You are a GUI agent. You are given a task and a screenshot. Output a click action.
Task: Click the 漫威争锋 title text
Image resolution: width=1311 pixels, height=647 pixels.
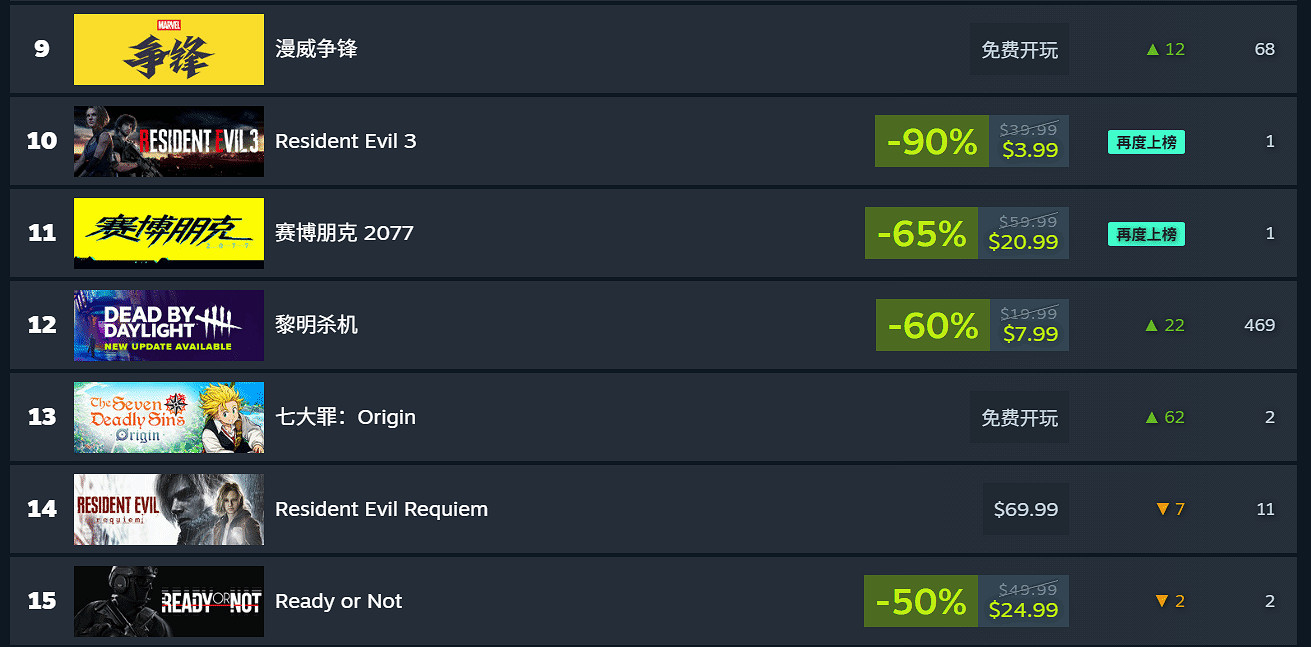click(316, 49)
